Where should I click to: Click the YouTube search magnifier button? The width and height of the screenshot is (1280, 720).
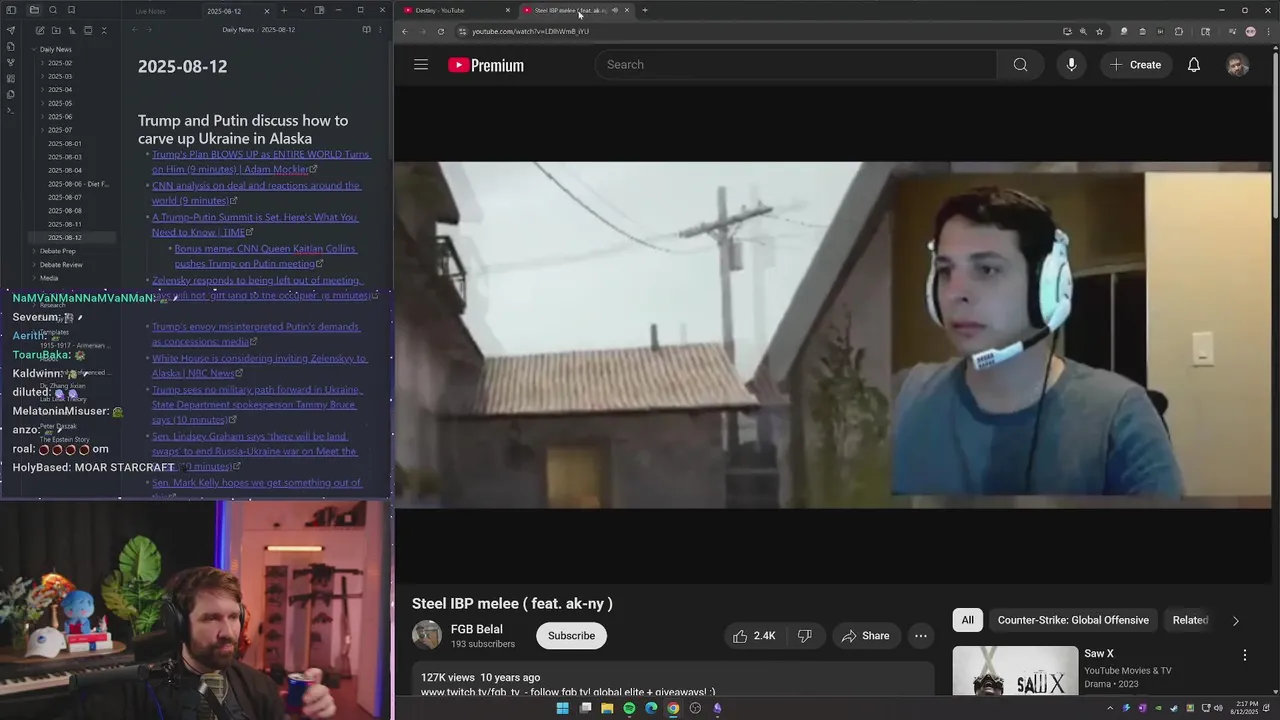coord(1020,65)
